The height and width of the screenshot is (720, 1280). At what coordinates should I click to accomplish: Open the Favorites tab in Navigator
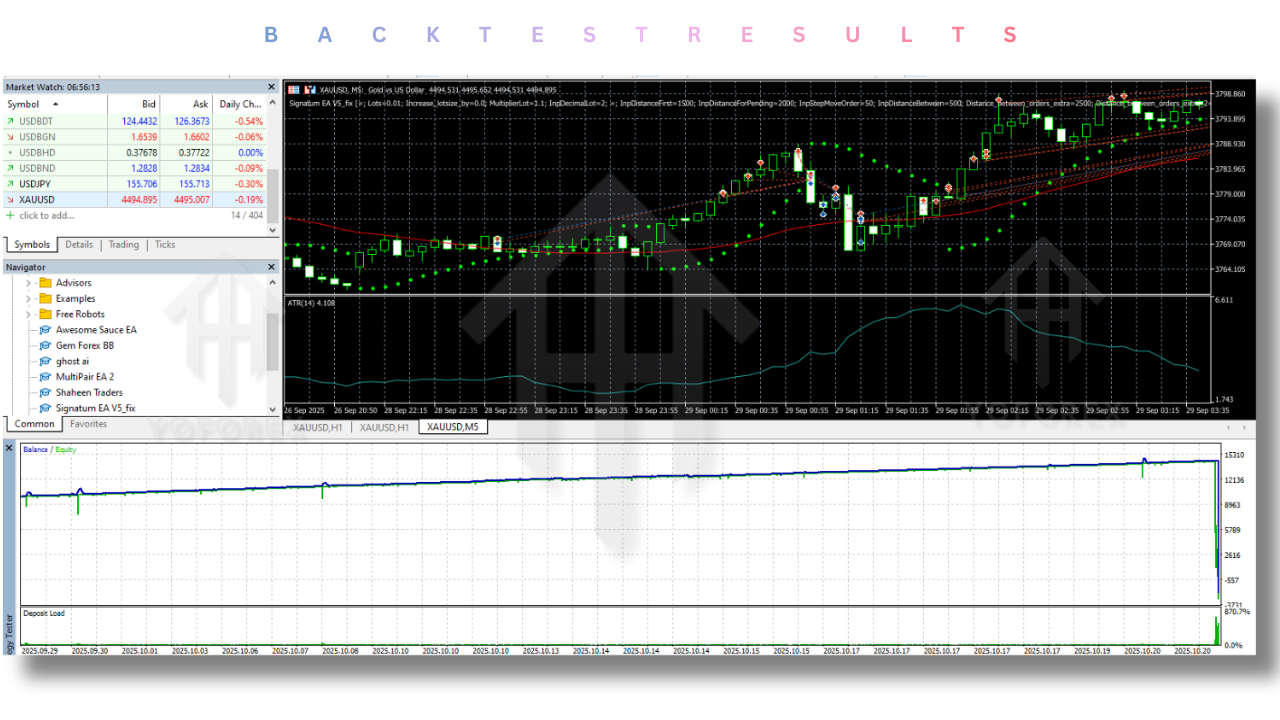pos(88,424)
